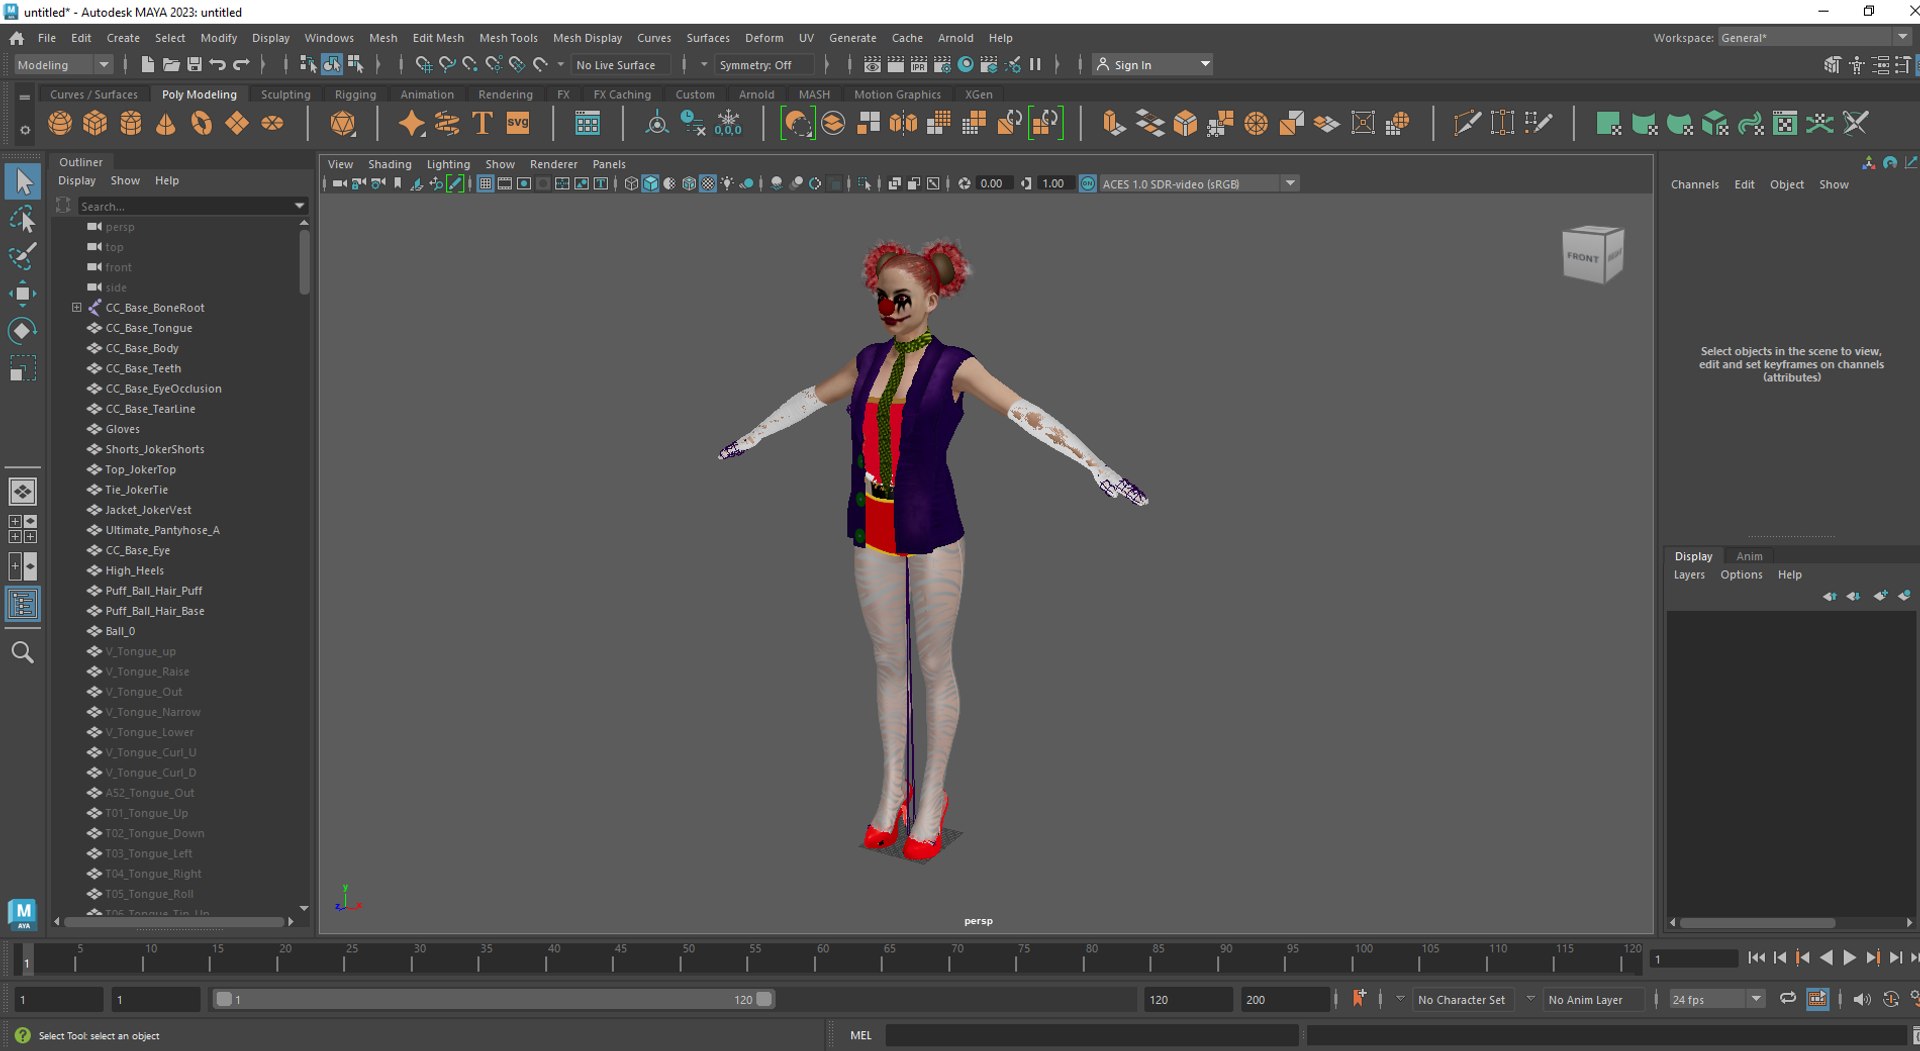The height and width of the screenshot is (1051, 1920).
Task: Toggle Outliner panel layout icon in toolbox
Action: 22,604
